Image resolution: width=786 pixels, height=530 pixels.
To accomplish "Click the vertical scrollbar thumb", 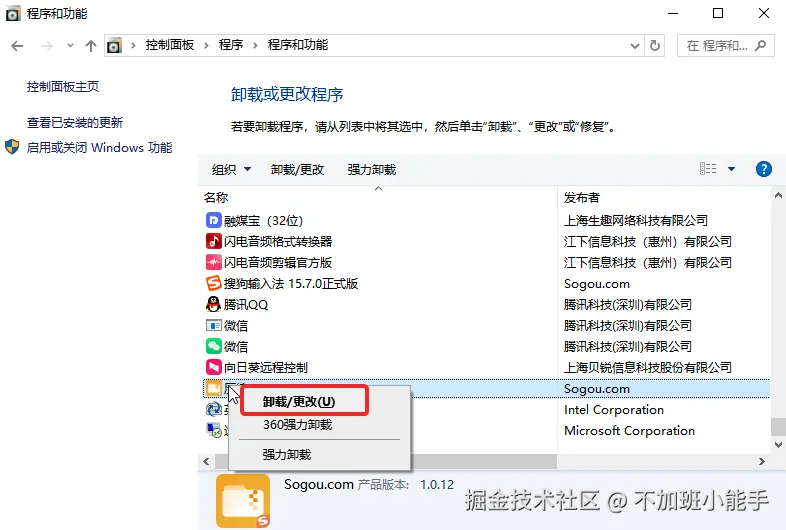I will [x=778, y=427].
